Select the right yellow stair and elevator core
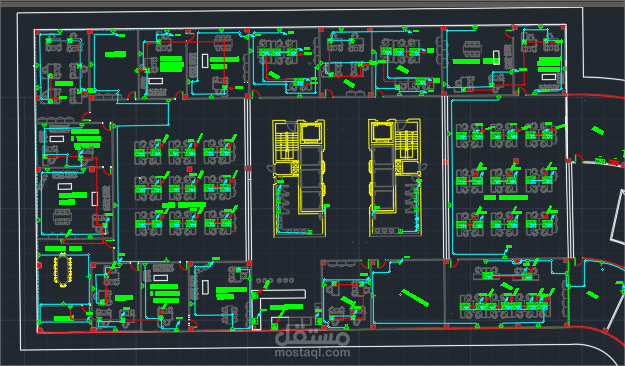625x366 pixels. (395, 177)
